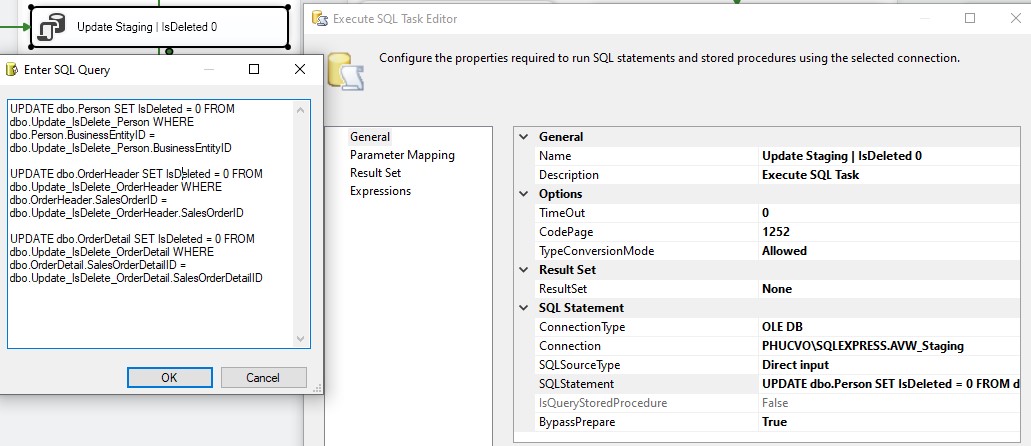The height and width of the screenshot is (446, 1031).
Task: Select the SQLStatement property label
Action: 576,384
